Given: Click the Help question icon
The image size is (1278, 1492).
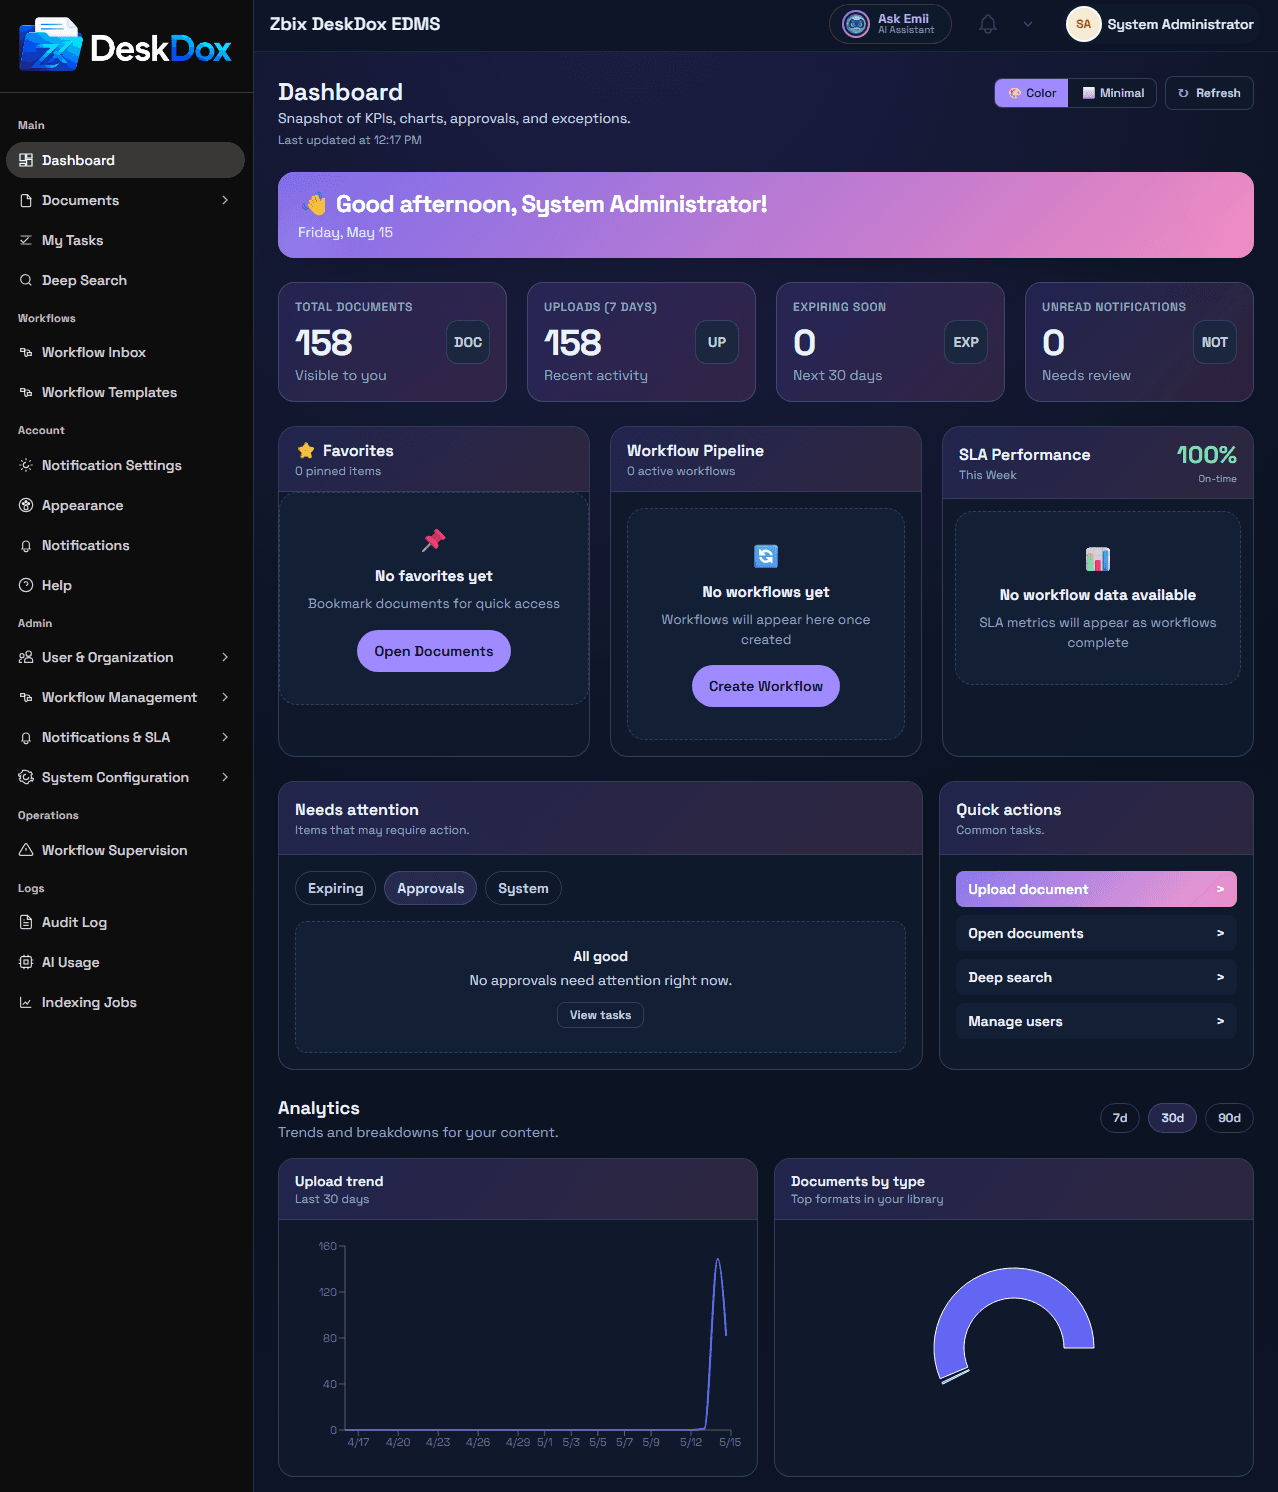Looking at the screenshot, I should 26,585.
